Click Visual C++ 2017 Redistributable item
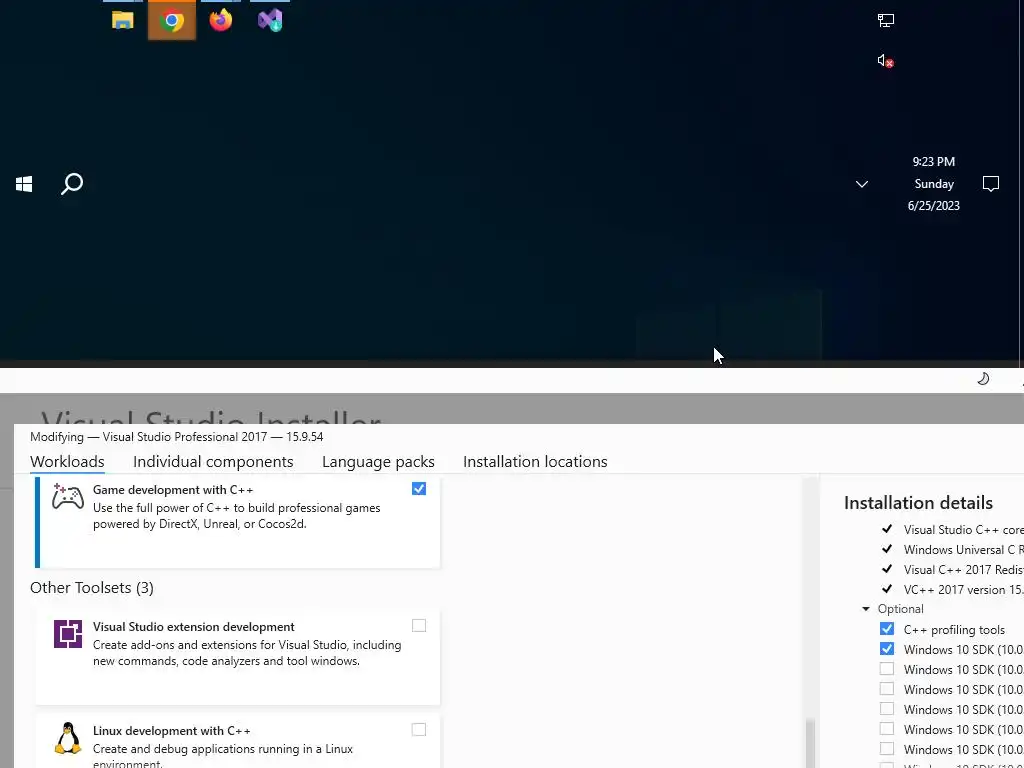 (963, 569)
